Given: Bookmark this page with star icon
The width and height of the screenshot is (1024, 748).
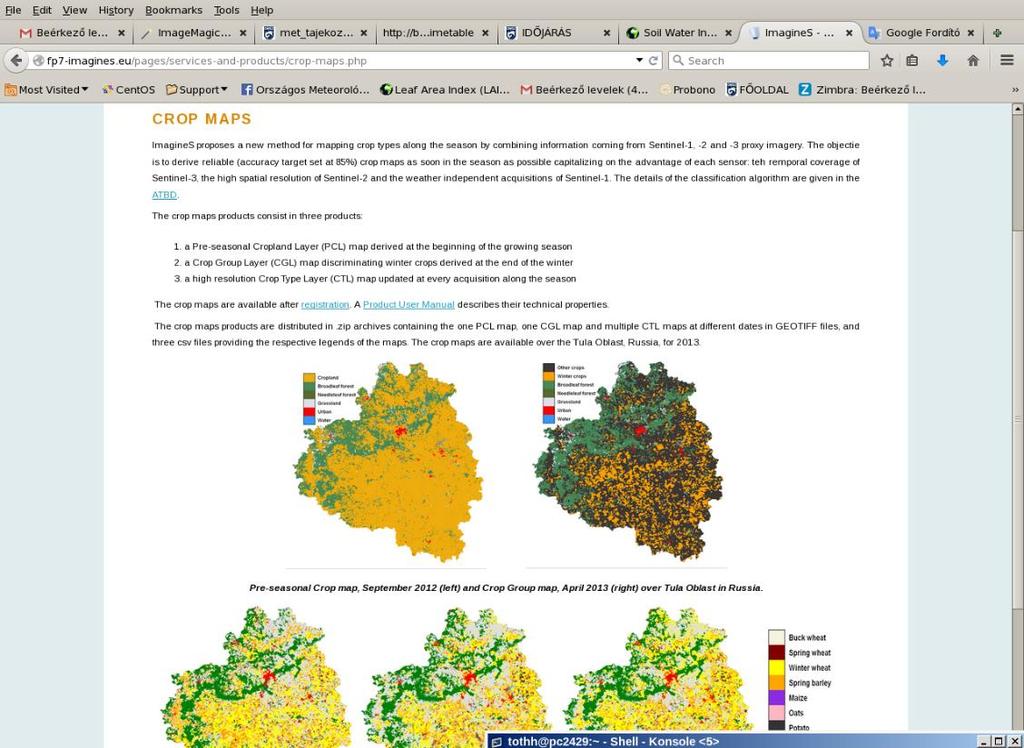Looking at the screenshot, I should point(887,61).
